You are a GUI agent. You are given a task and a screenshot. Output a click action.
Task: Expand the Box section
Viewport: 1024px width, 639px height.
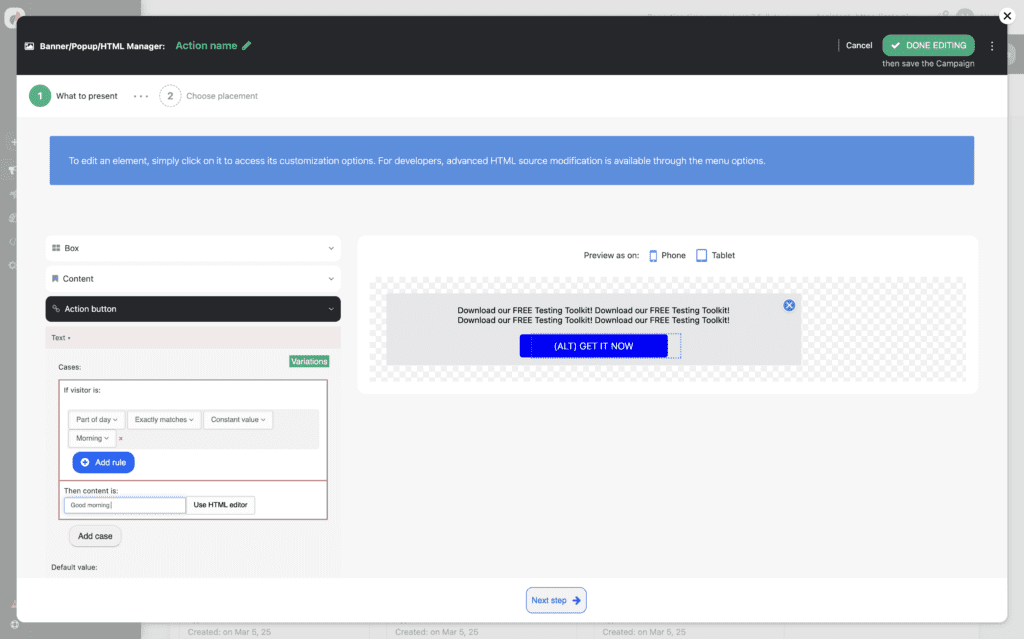(x=192, y=248)
